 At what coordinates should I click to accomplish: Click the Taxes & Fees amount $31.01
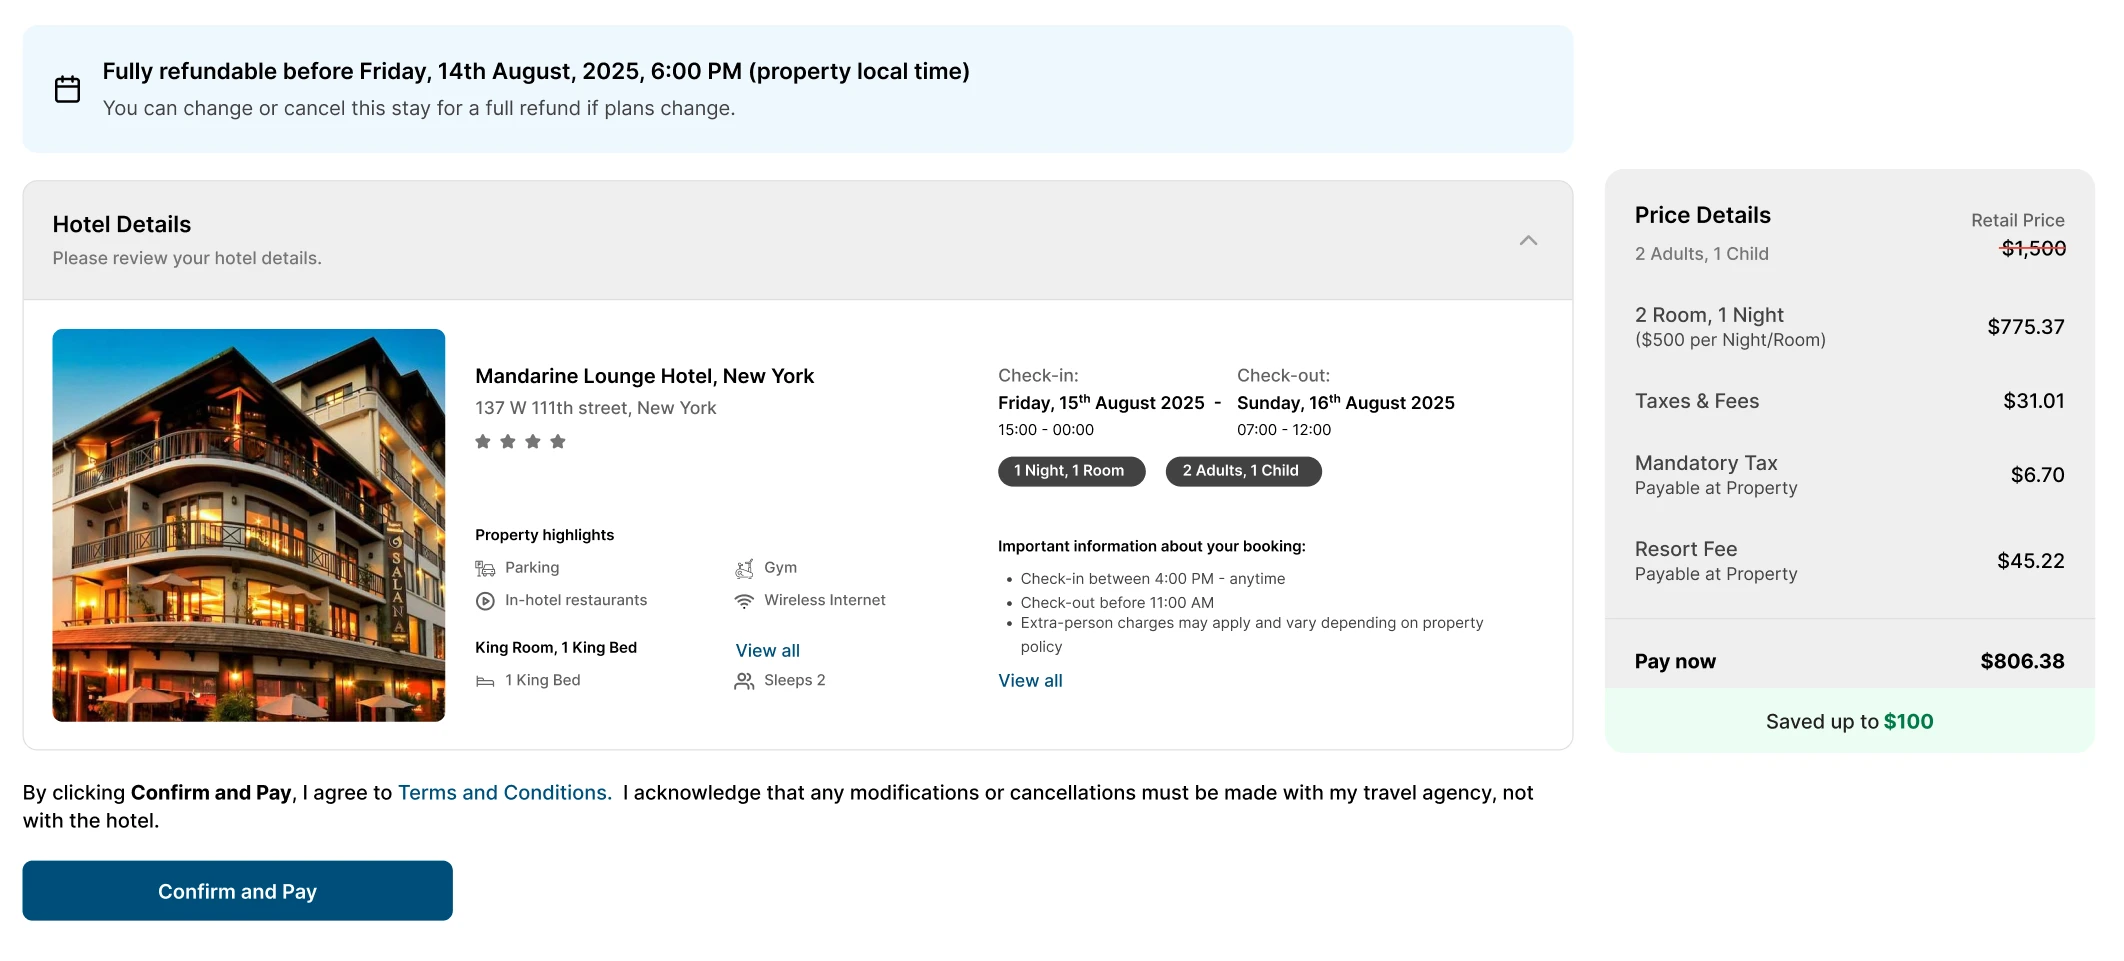(2034, 401)
